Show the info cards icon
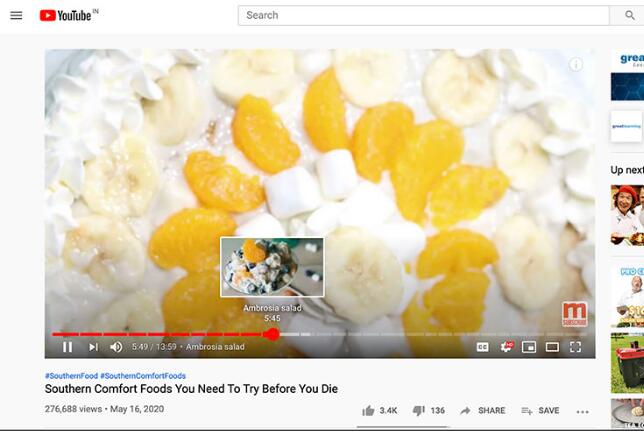The image size is (644, 431). click(576, 65)
